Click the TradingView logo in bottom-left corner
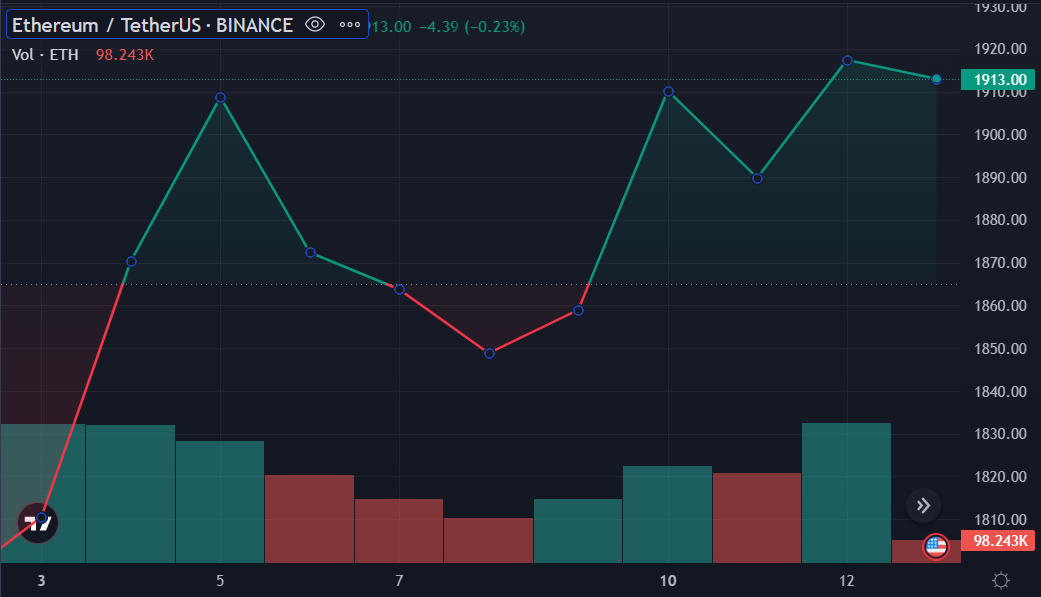The width and height of the screenshot is (1041, 597). 38,522
